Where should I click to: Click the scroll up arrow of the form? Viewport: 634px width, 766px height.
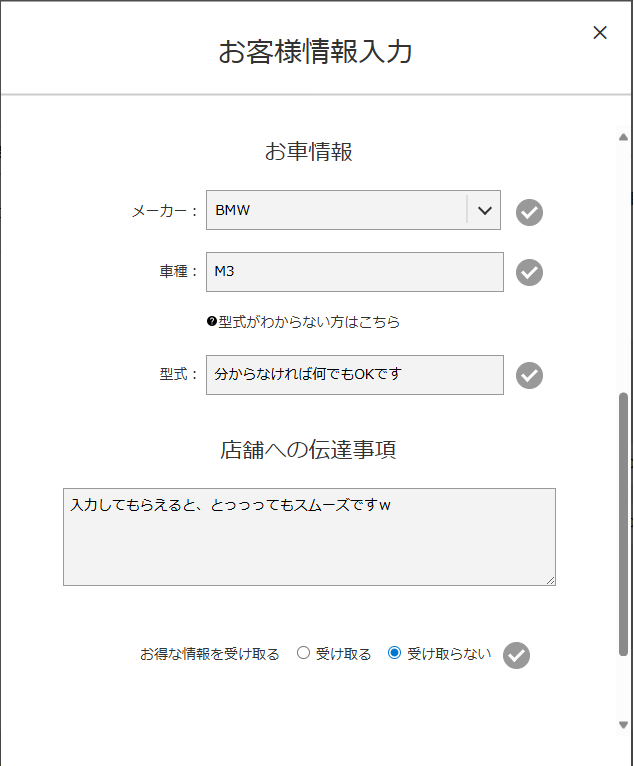click(x=624, y=137)
